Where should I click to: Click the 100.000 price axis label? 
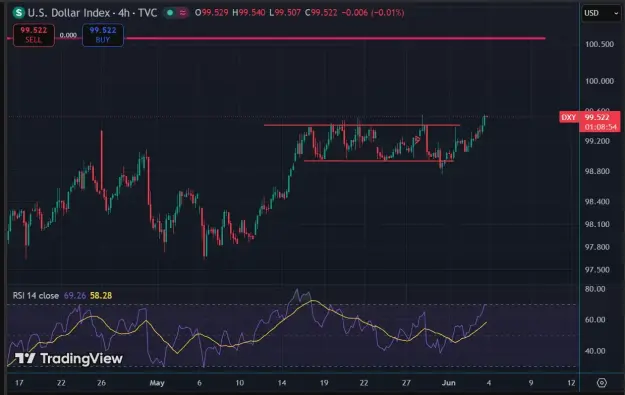coord(599,81)
